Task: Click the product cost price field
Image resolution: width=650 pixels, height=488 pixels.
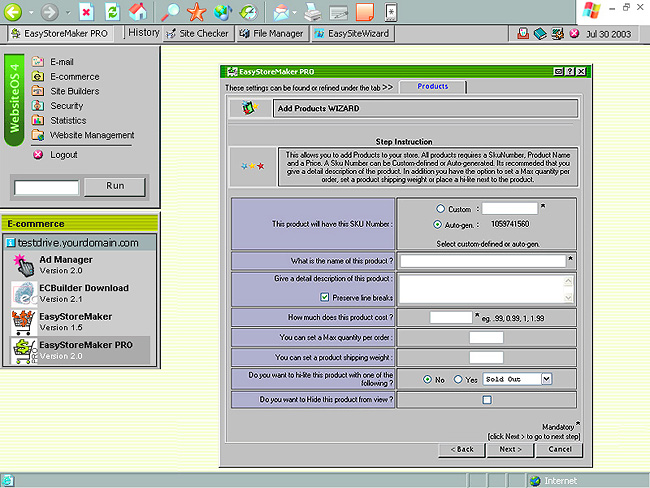Action: [x=451, y=318]
